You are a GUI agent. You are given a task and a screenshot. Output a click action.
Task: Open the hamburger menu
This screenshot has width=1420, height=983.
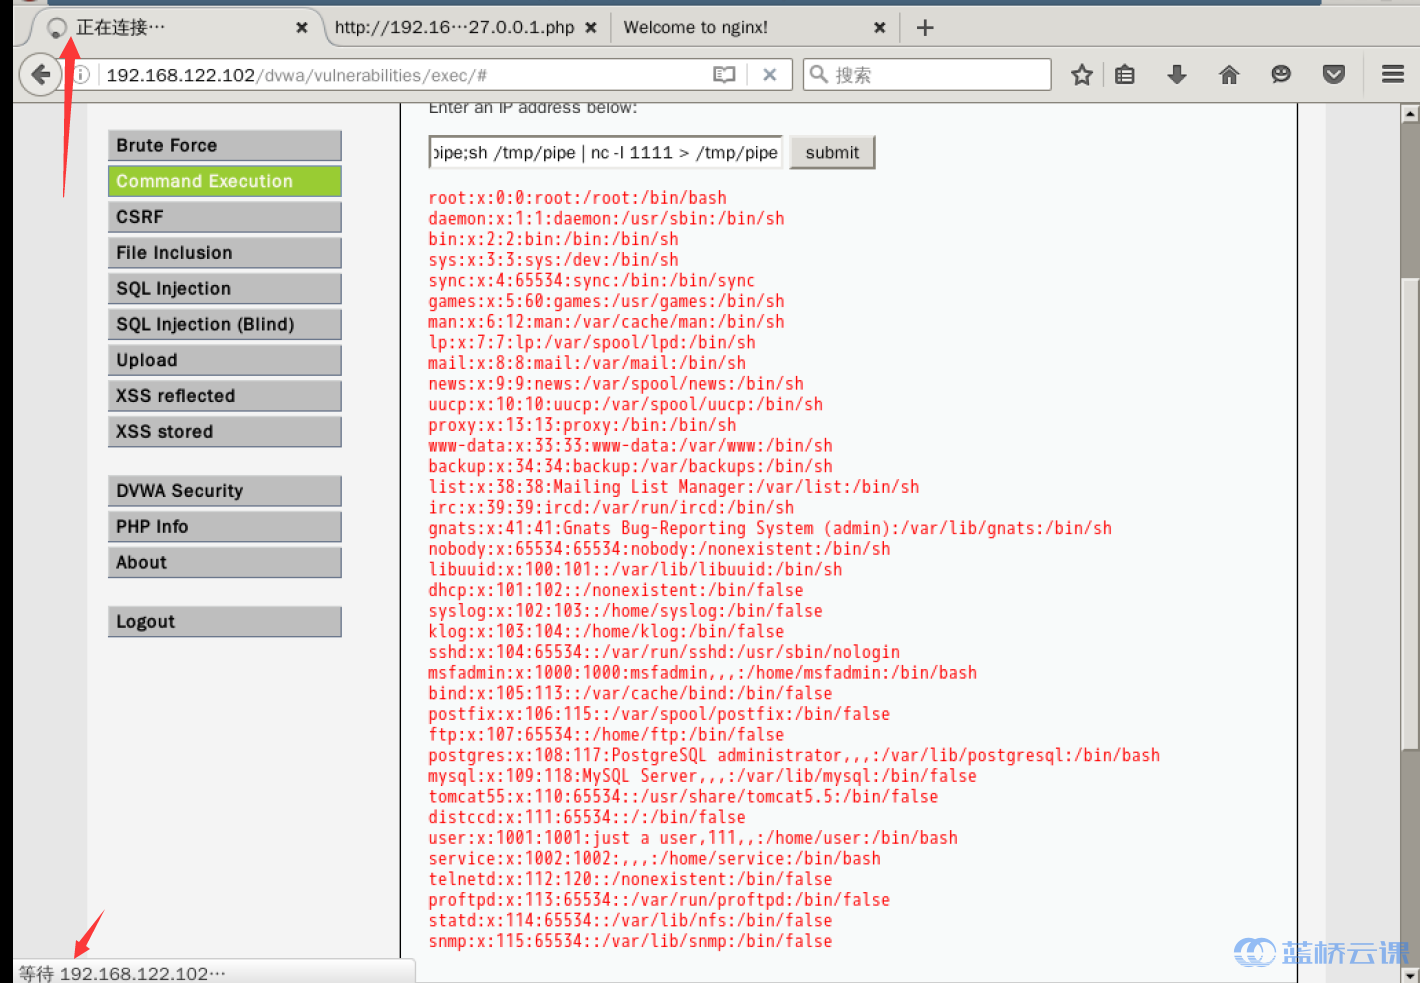1393,75
